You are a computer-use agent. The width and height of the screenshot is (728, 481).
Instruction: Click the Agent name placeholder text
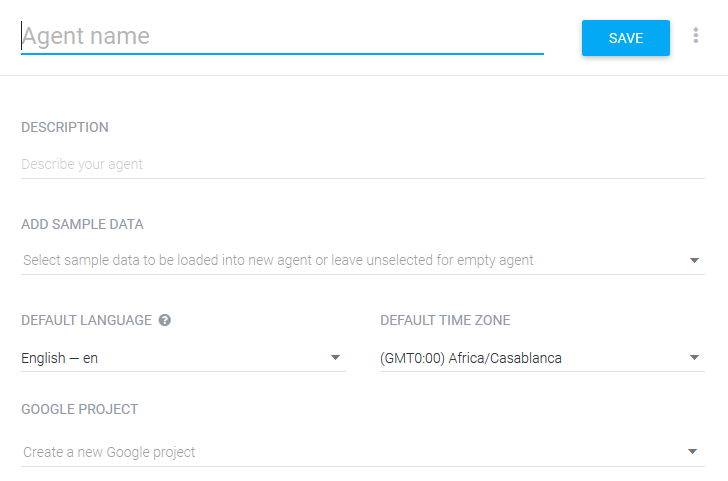[x=86, y=36]
